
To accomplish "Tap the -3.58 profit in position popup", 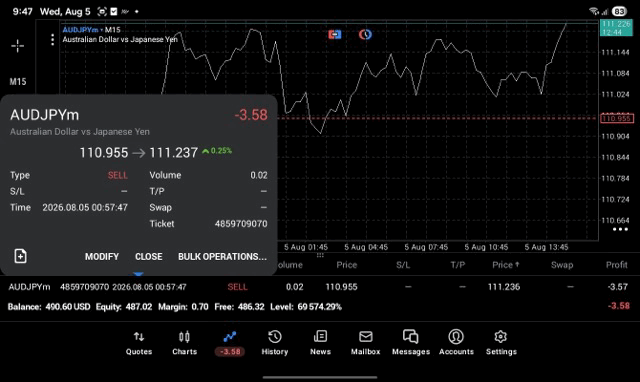I will point(251,115).
